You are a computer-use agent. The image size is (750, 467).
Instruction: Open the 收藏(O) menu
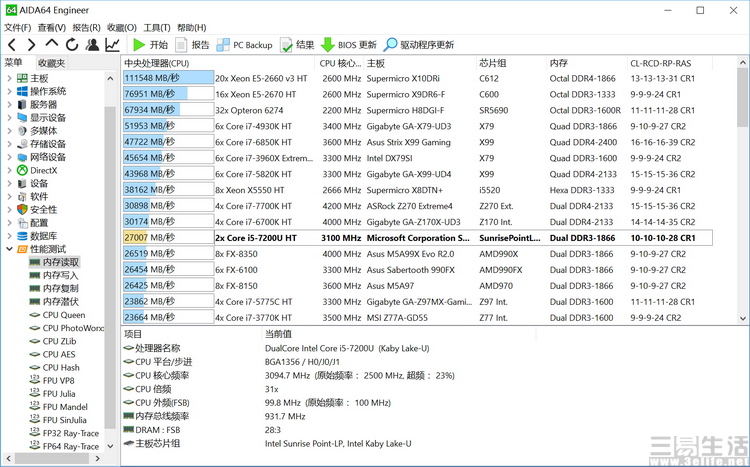point(121,28)
